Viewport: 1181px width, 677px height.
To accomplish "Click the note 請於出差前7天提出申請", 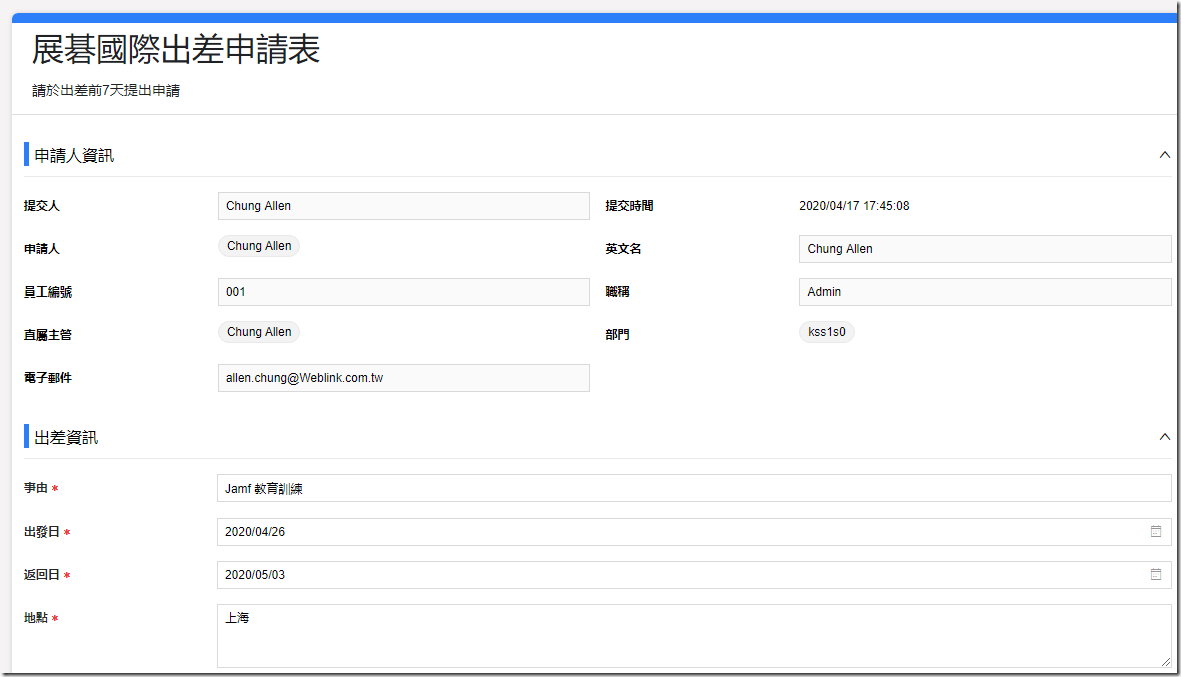I will [x=106, y=90].
